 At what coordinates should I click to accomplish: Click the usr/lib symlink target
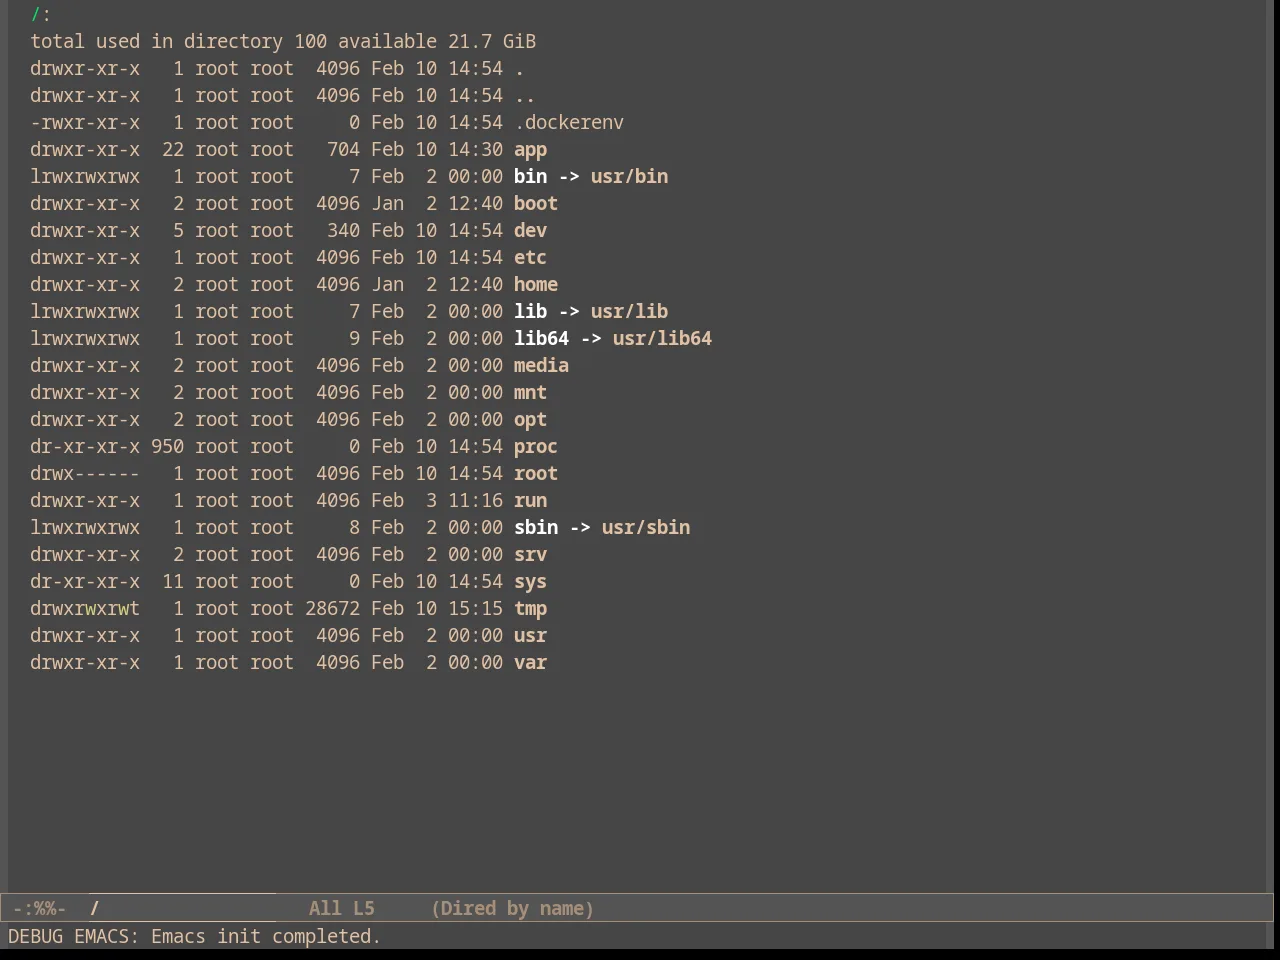pos(629,312)
